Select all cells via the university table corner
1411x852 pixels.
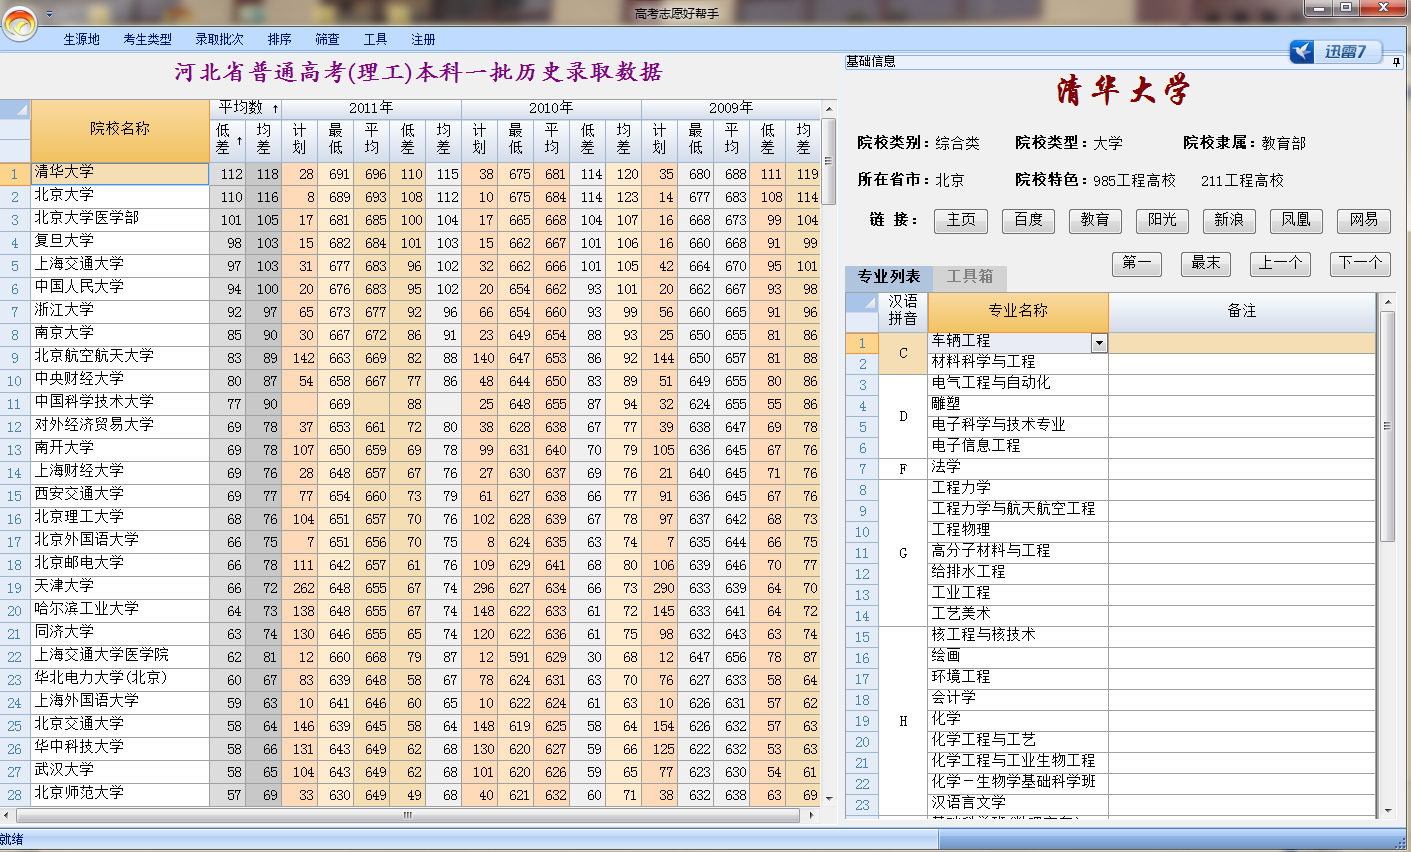[x=15, y=108]
